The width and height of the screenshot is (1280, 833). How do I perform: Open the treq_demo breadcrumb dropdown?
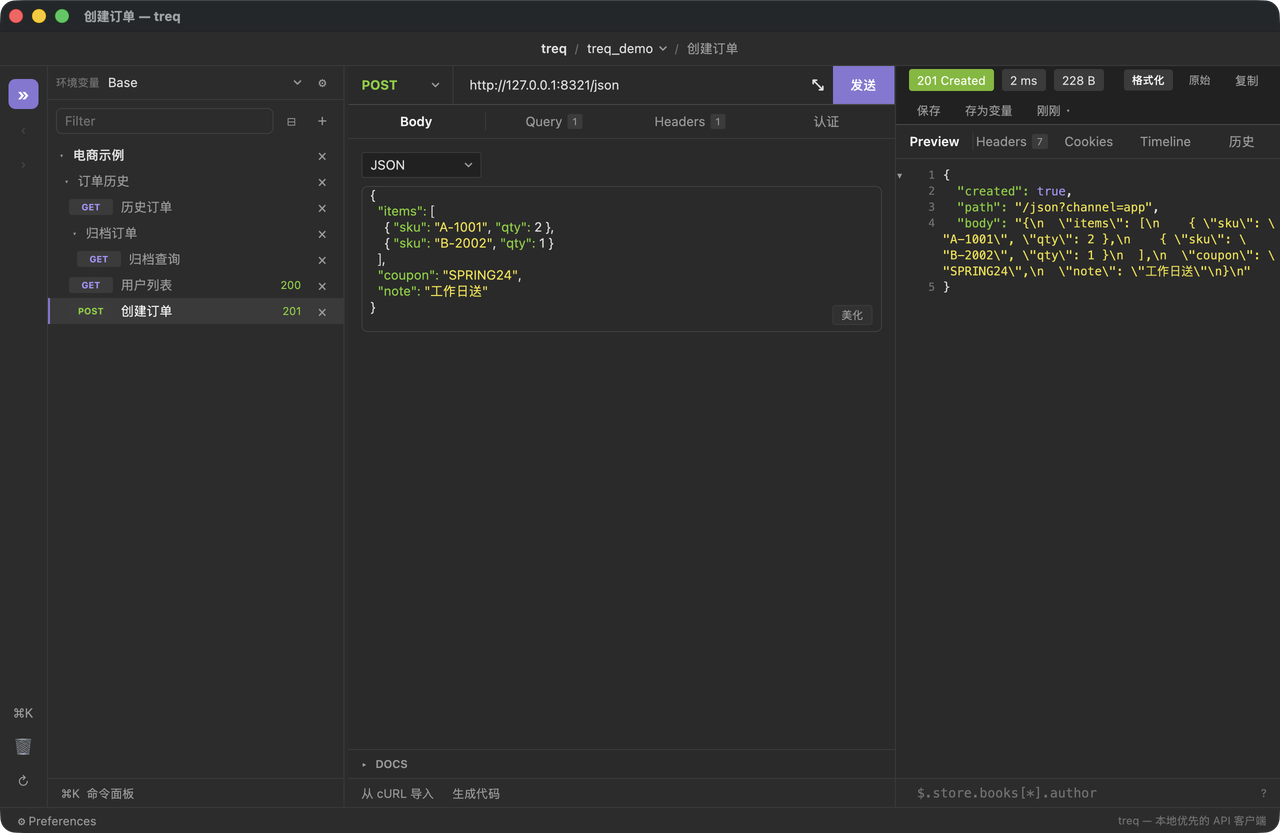click(x=627, y=48)
